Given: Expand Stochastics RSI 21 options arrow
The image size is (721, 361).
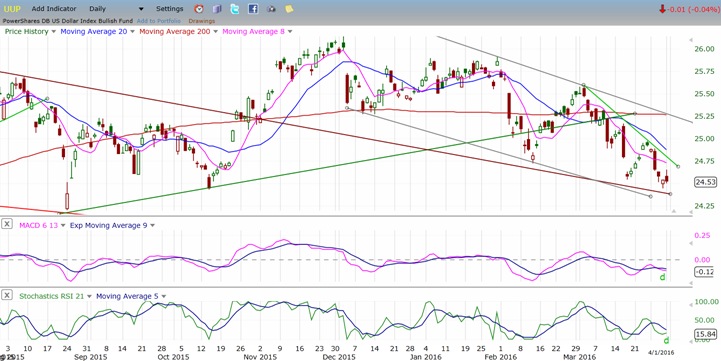Looking at the screenshot, I should click(x=89, y=297).
